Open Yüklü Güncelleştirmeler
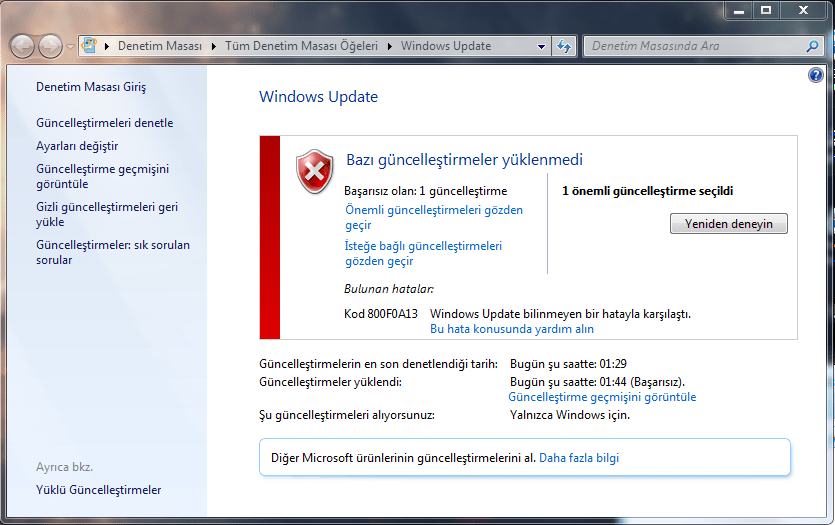 pyautogui.click(x=99, y=490)
